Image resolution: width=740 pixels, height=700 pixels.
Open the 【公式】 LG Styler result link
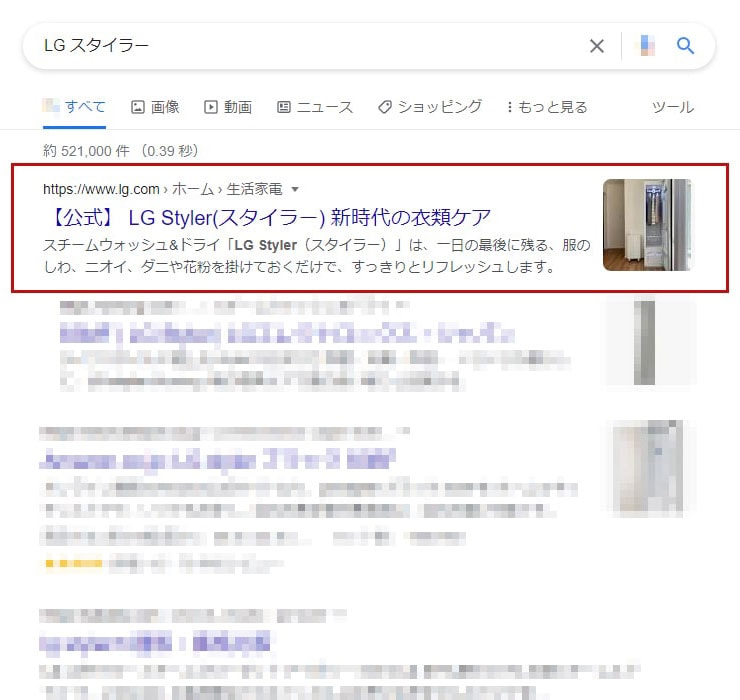pos(268,218)
